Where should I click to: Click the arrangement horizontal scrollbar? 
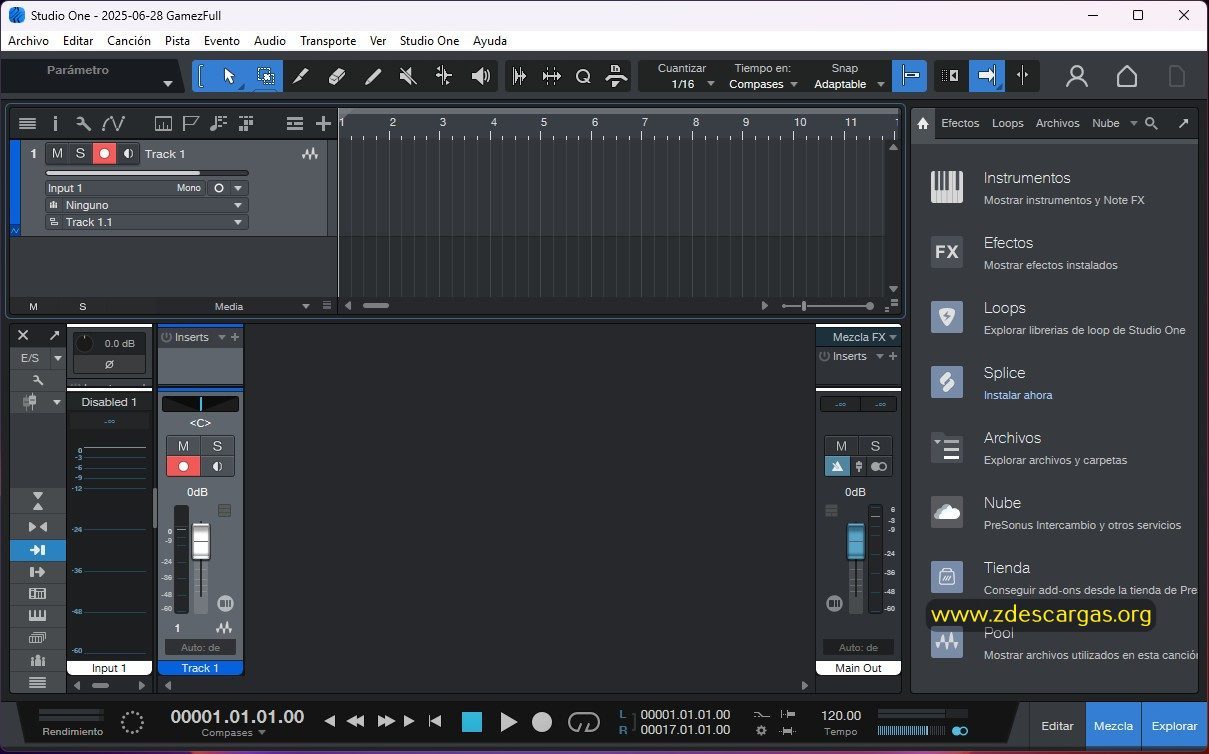click(376, 305)
